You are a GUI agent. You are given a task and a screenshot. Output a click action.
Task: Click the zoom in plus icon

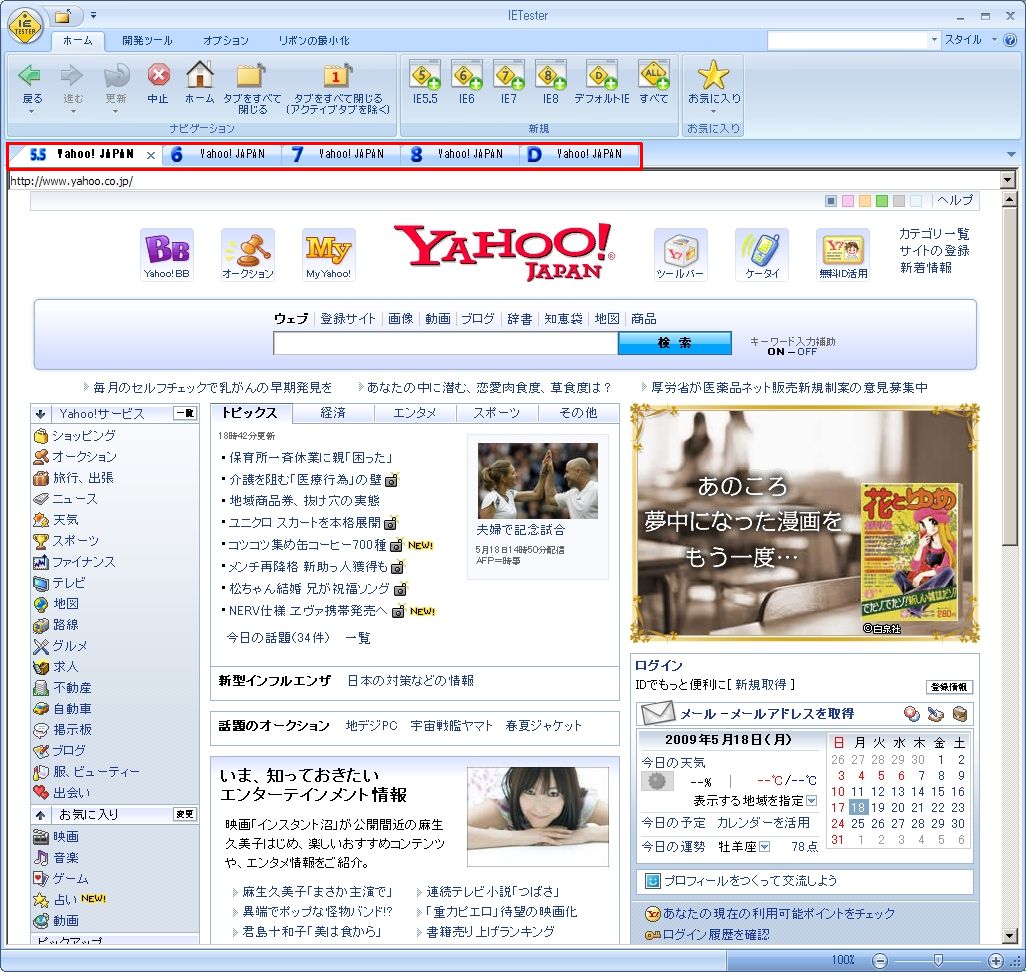[996, 960]
